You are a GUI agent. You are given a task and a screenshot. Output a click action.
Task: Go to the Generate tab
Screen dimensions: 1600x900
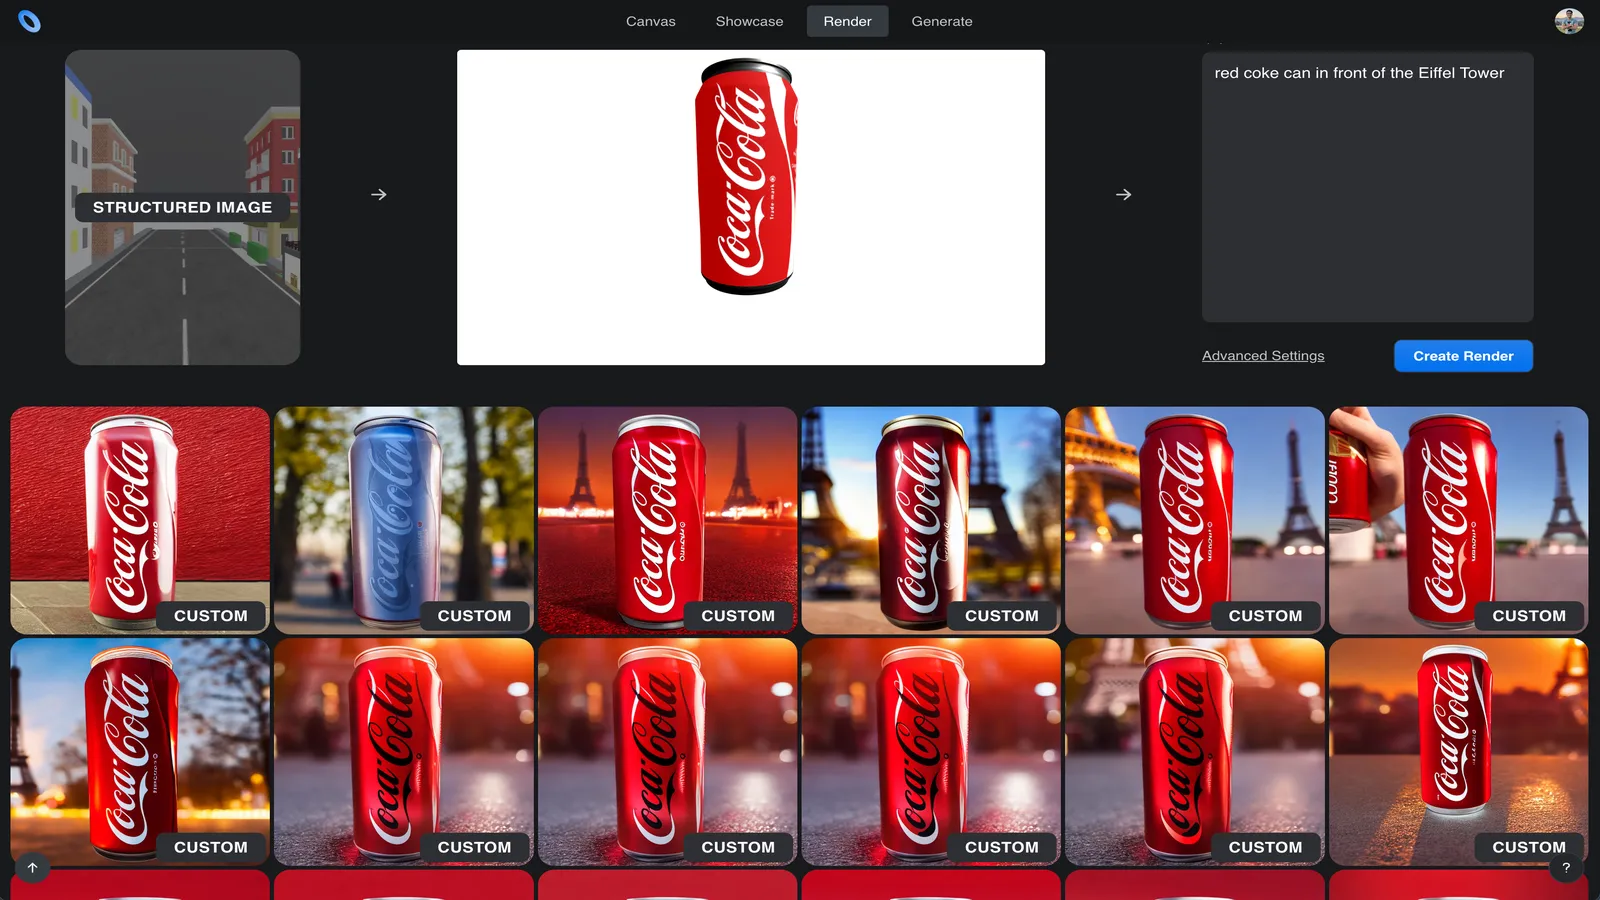click(942, 21)
